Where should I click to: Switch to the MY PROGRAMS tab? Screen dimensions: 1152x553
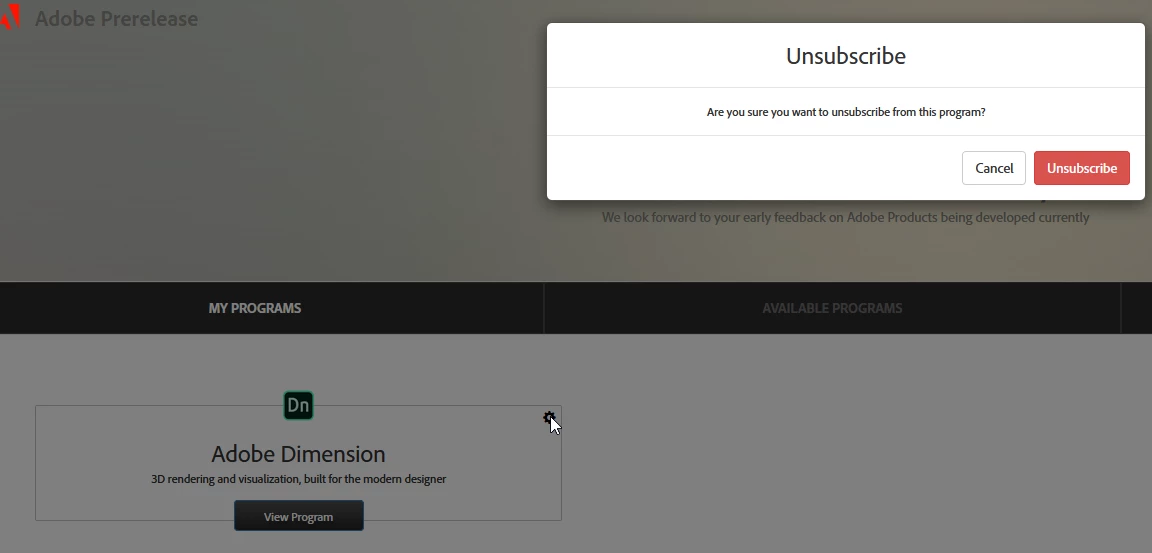(x=255, y=308)
